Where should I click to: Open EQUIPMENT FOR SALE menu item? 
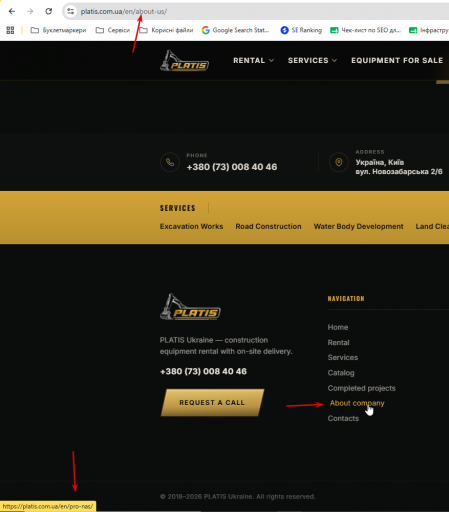point(397,60)
